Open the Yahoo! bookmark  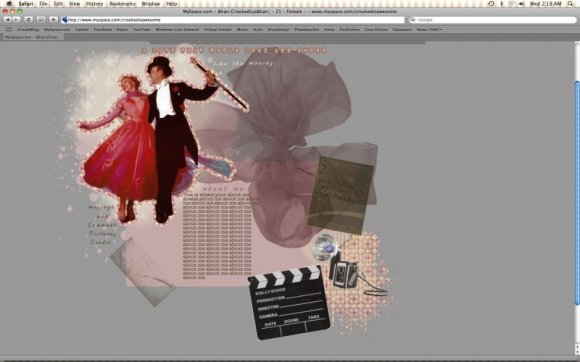82,30
